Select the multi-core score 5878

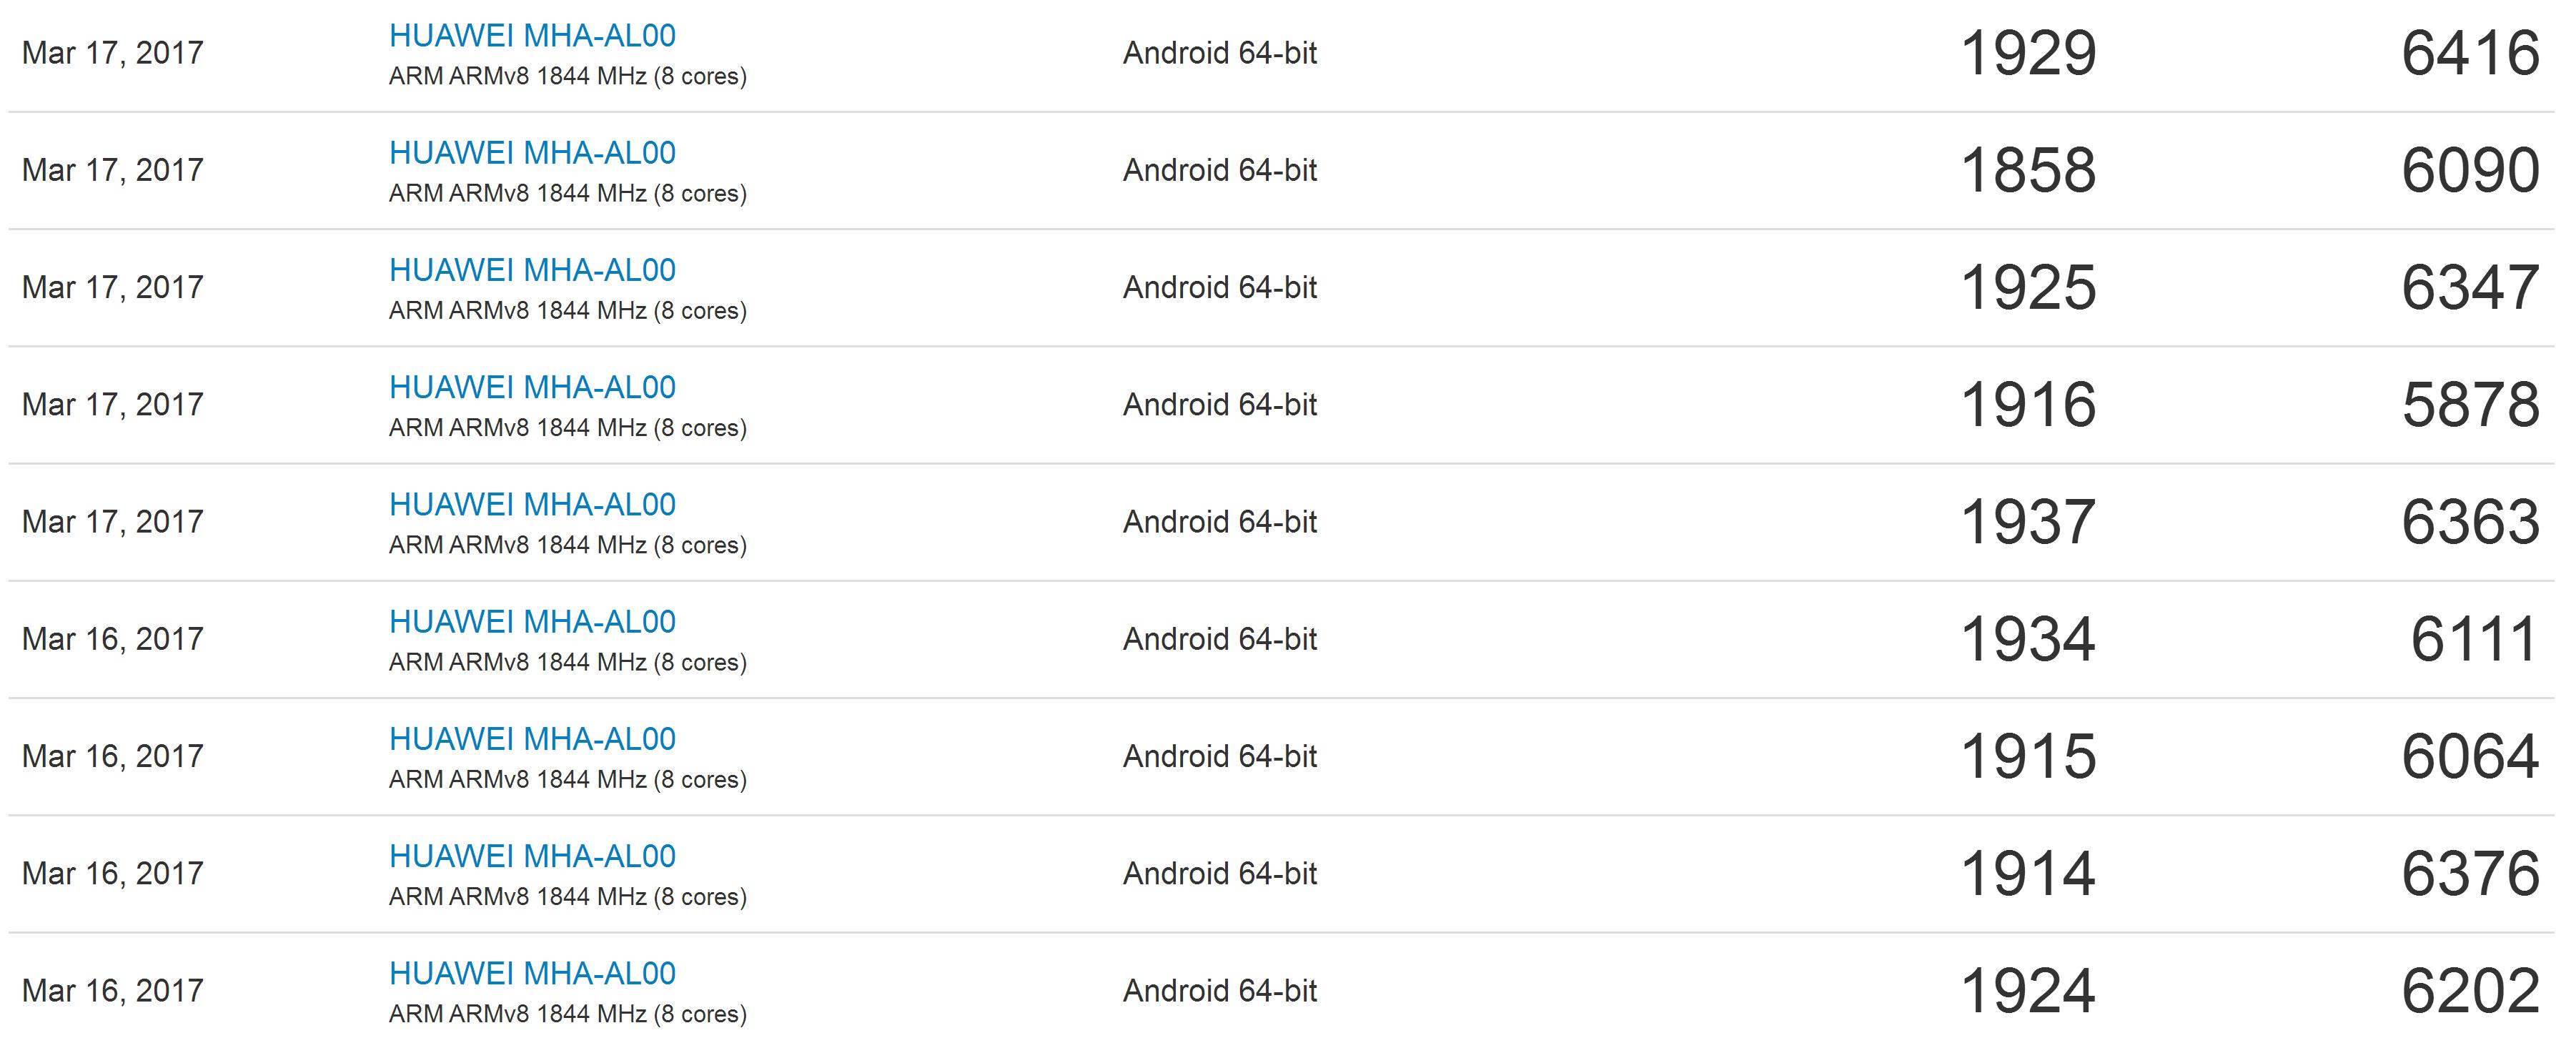[x=2470, y=405]
